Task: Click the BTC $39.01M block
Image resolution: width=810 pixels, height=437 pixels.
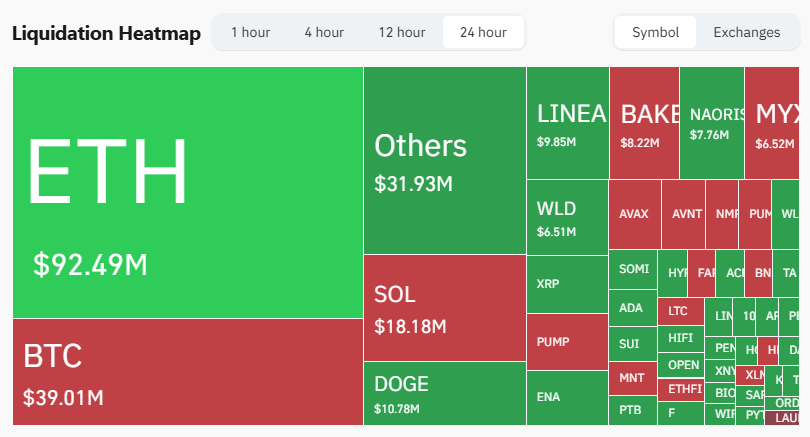Action: pyautogui.click(x=188, y=372)
